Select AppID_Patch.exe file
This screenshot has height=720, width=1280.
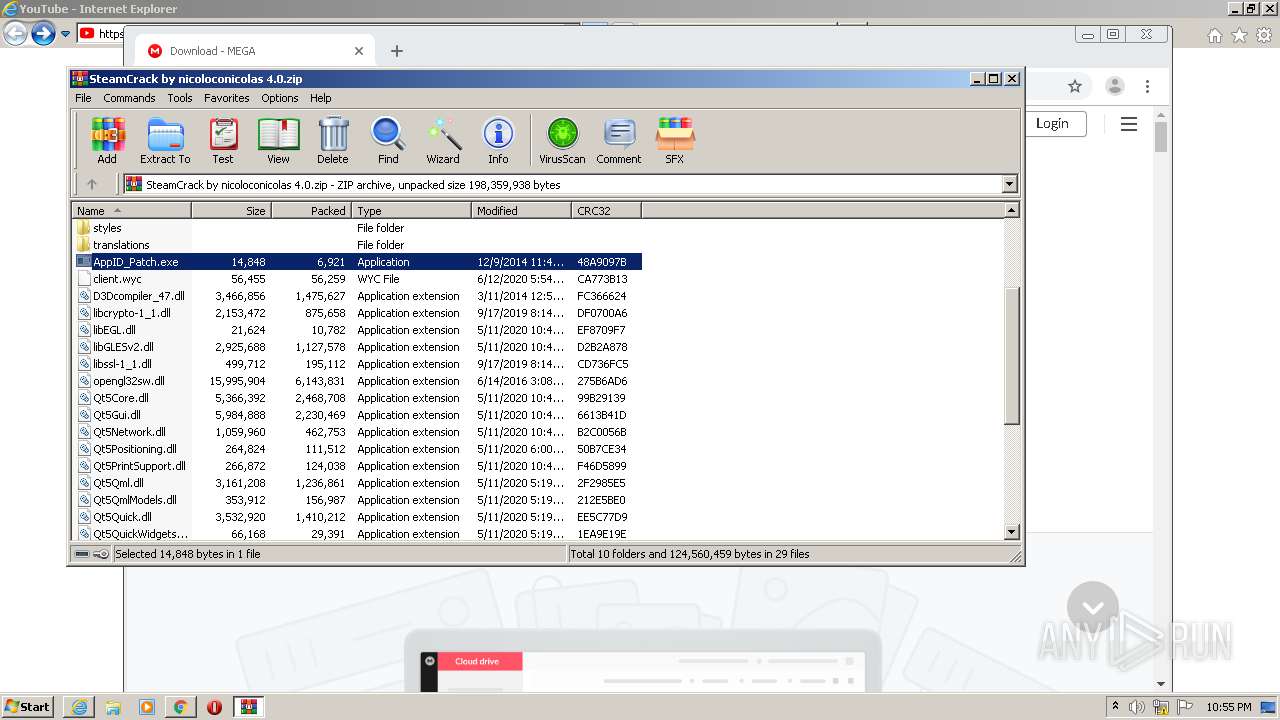click(358, 262)
